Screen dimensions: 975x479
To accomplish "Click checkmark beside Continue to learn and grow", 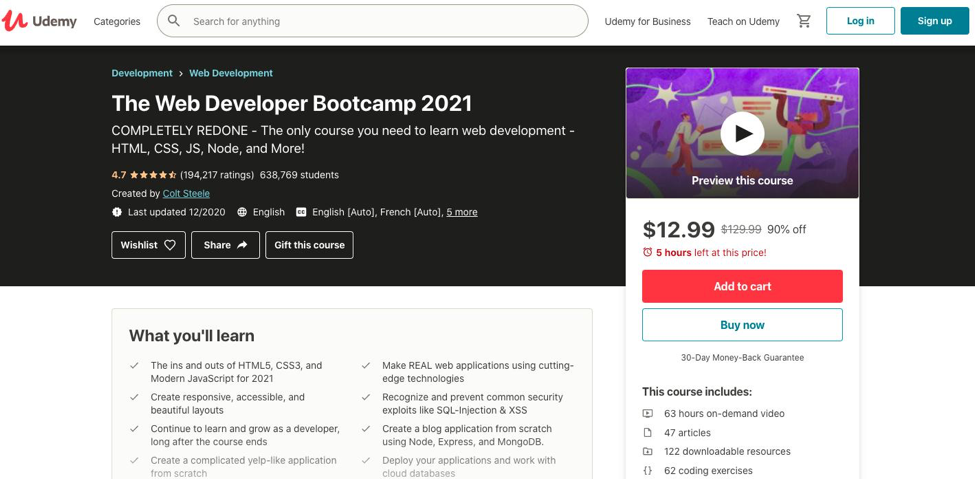I will click(134, 429).
